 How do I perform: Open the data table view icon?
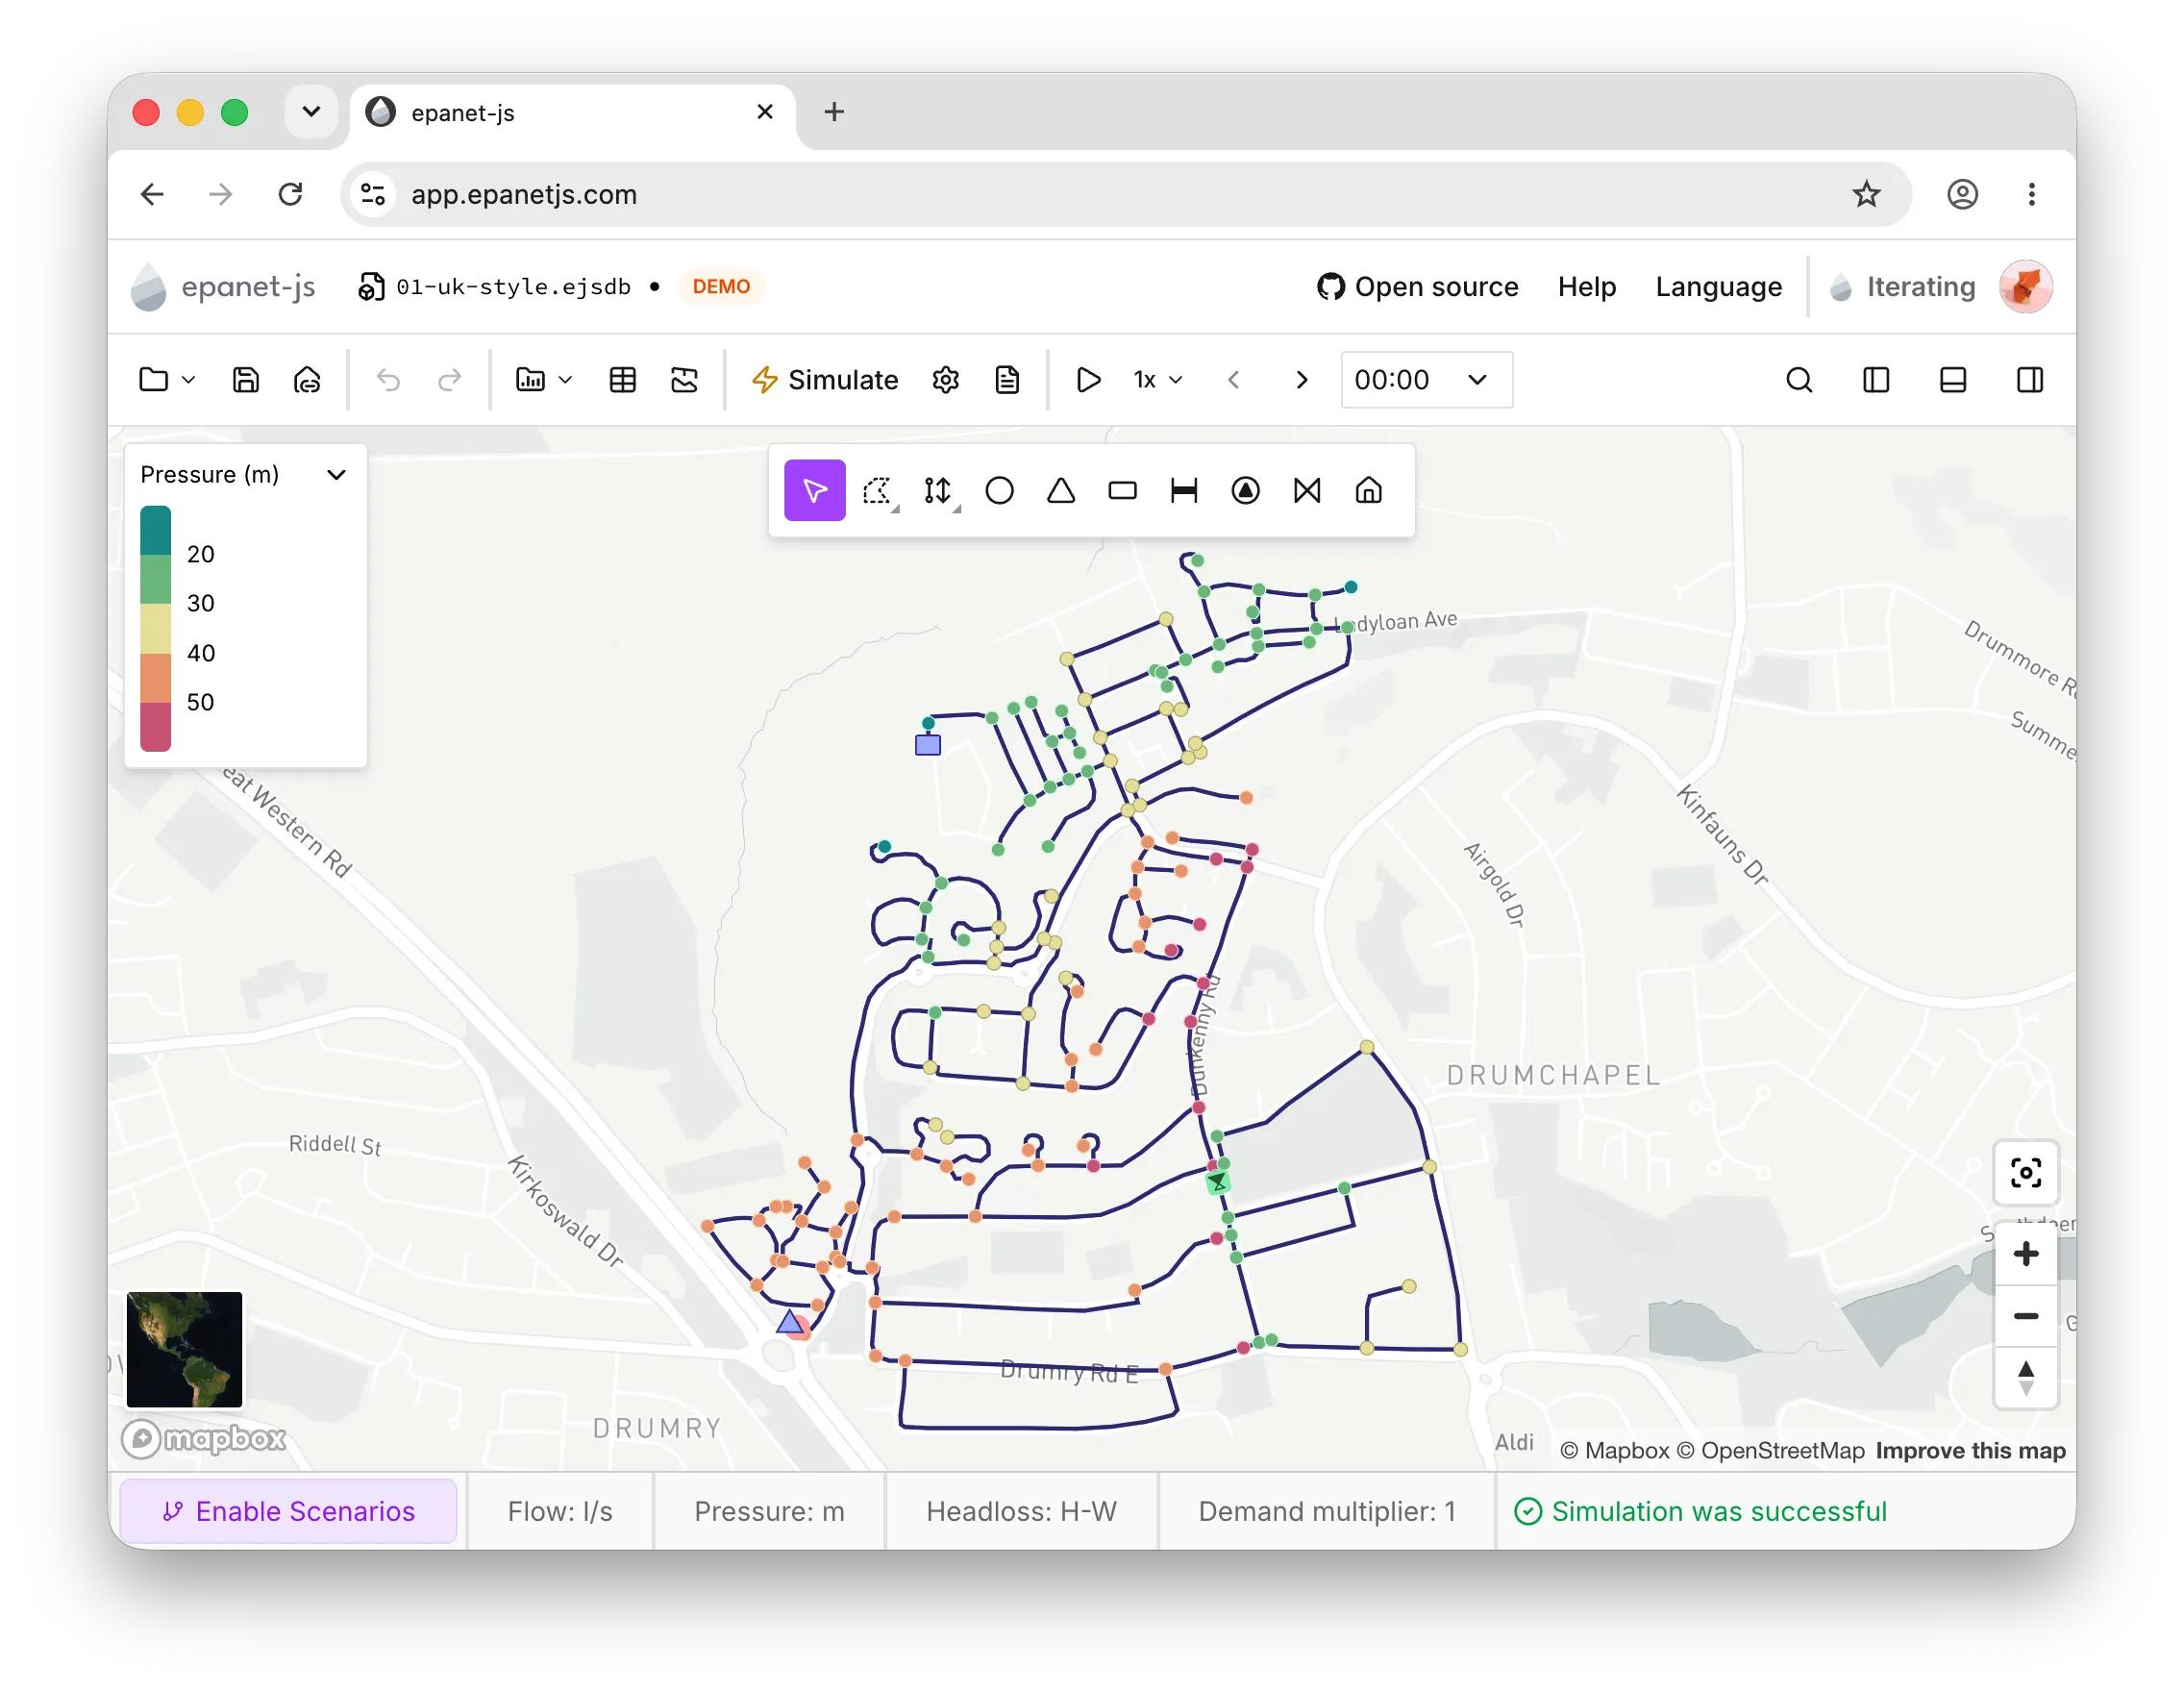tap(622, 380)
